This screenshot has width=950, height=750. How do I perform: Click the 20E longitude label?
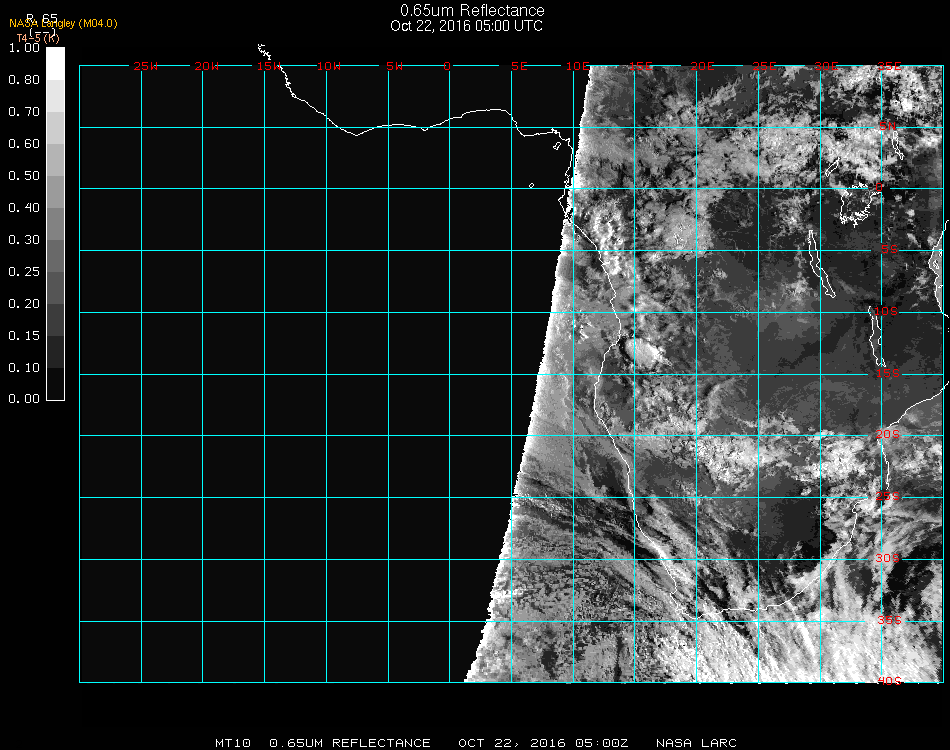(703, 67)
